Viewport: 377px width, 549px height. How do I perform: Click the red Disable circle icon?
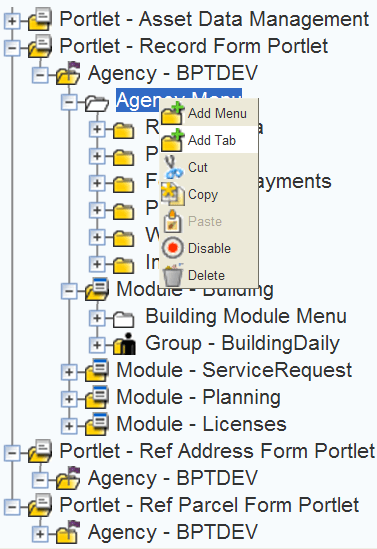pyautogui.click(x=173, y=248)
